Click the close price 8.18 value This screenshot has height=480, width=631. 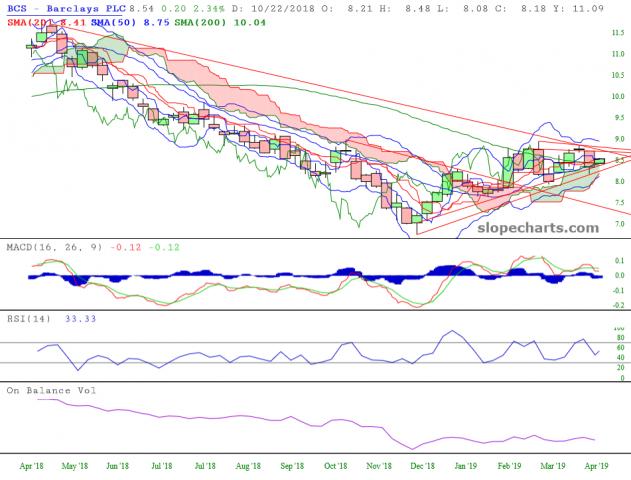pos(533,8)
